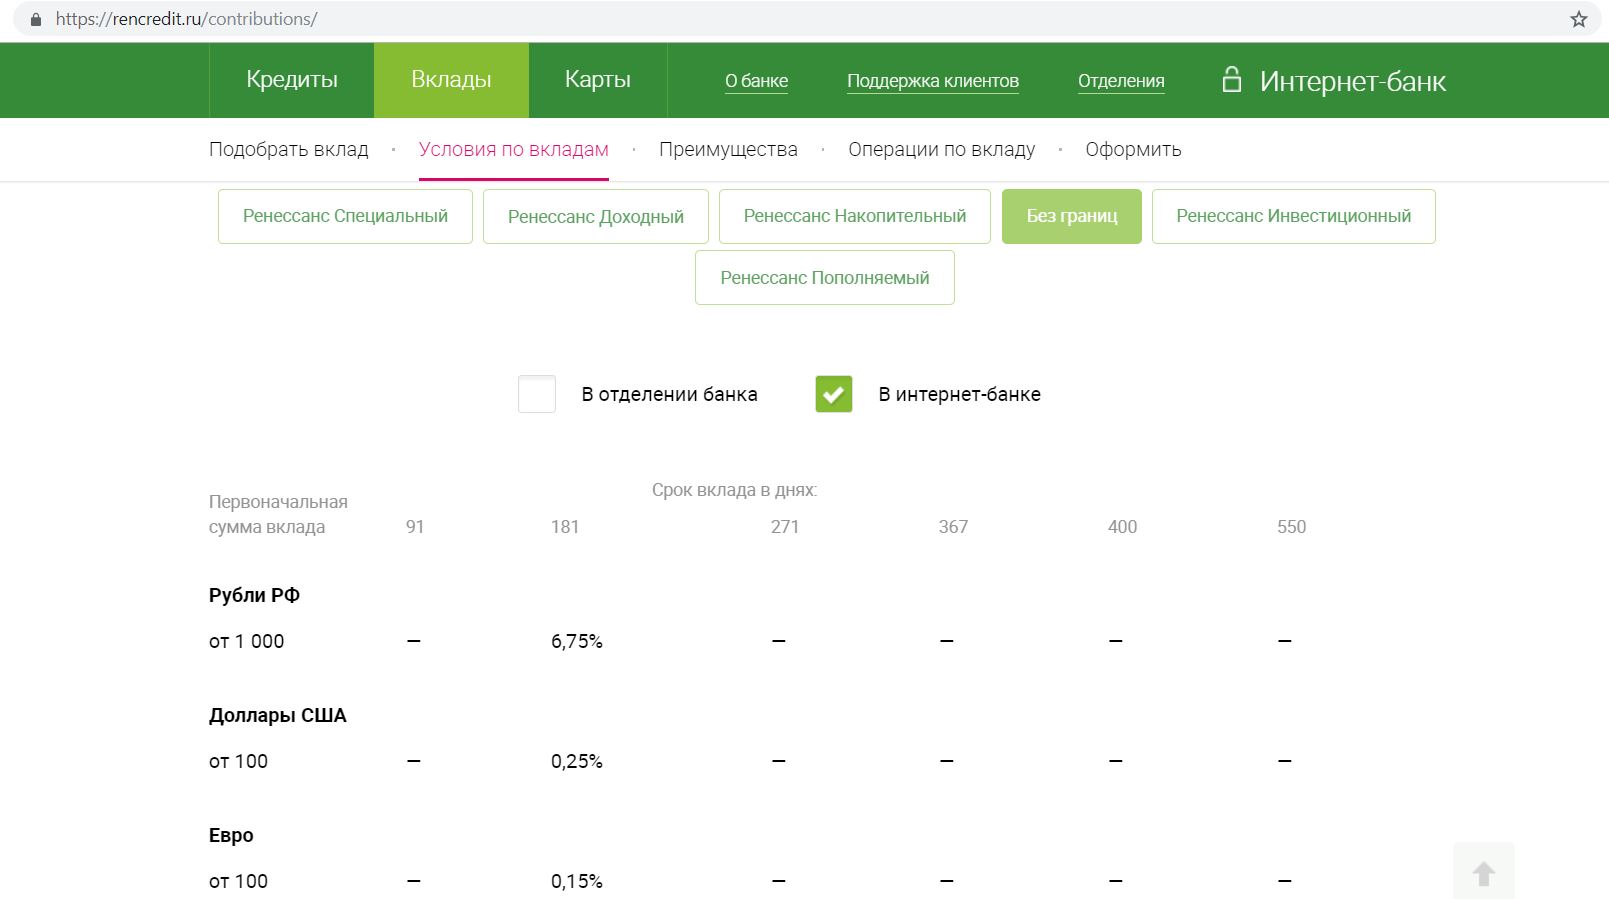The image size is (1609, 899).
Task: Click the 91 days column header
Action: pyautogui.click(x=415, y=527)
